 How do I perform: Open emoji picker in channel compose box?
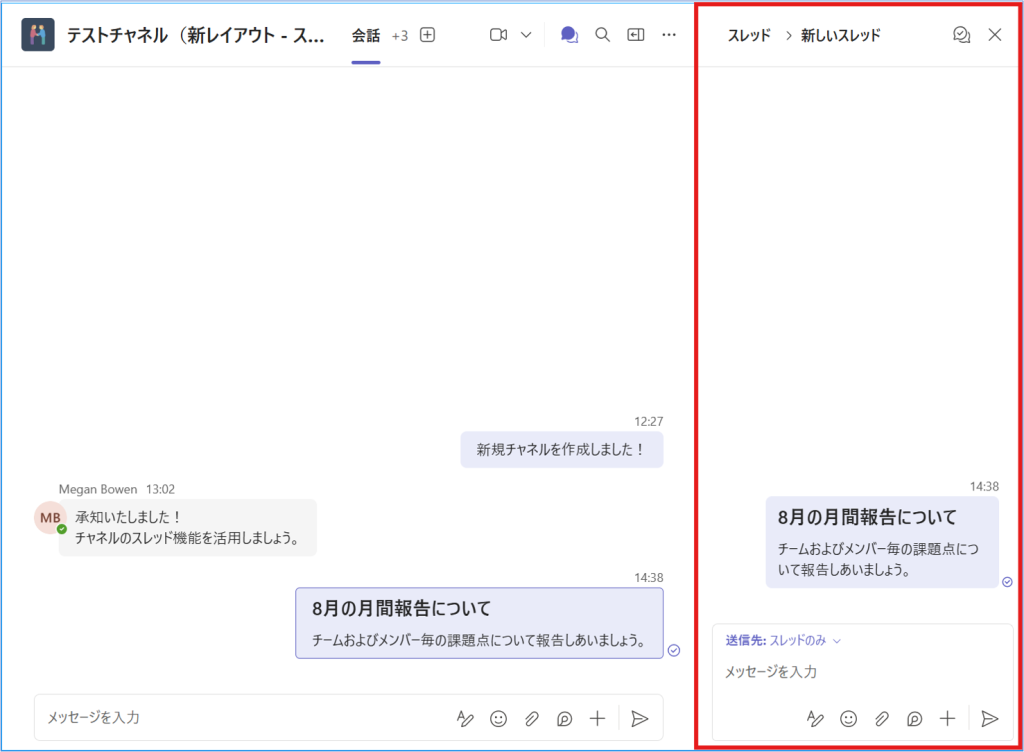coord(498,719)
